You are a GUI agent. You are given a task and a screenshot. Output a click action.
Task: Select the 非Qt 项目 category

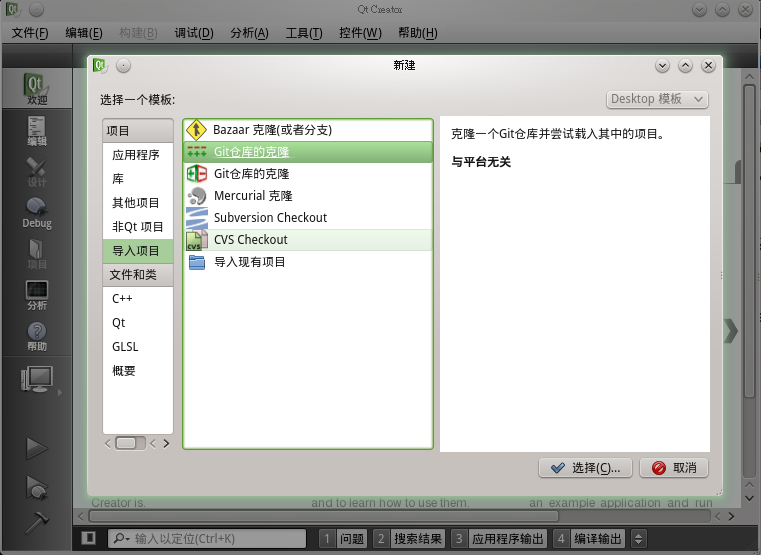click(x=138, y=227)
